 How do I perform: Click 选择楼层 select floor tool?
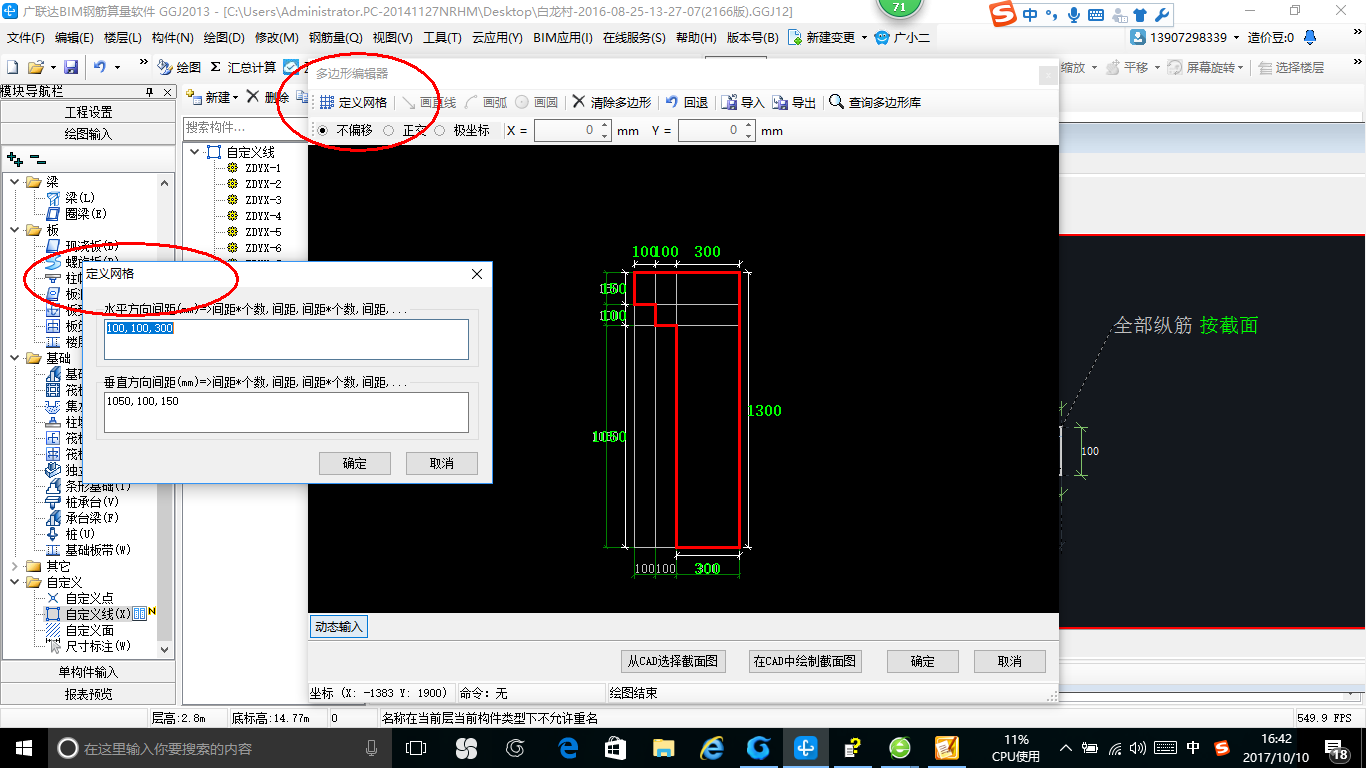pyautogui.click(x=1291, y=67)
